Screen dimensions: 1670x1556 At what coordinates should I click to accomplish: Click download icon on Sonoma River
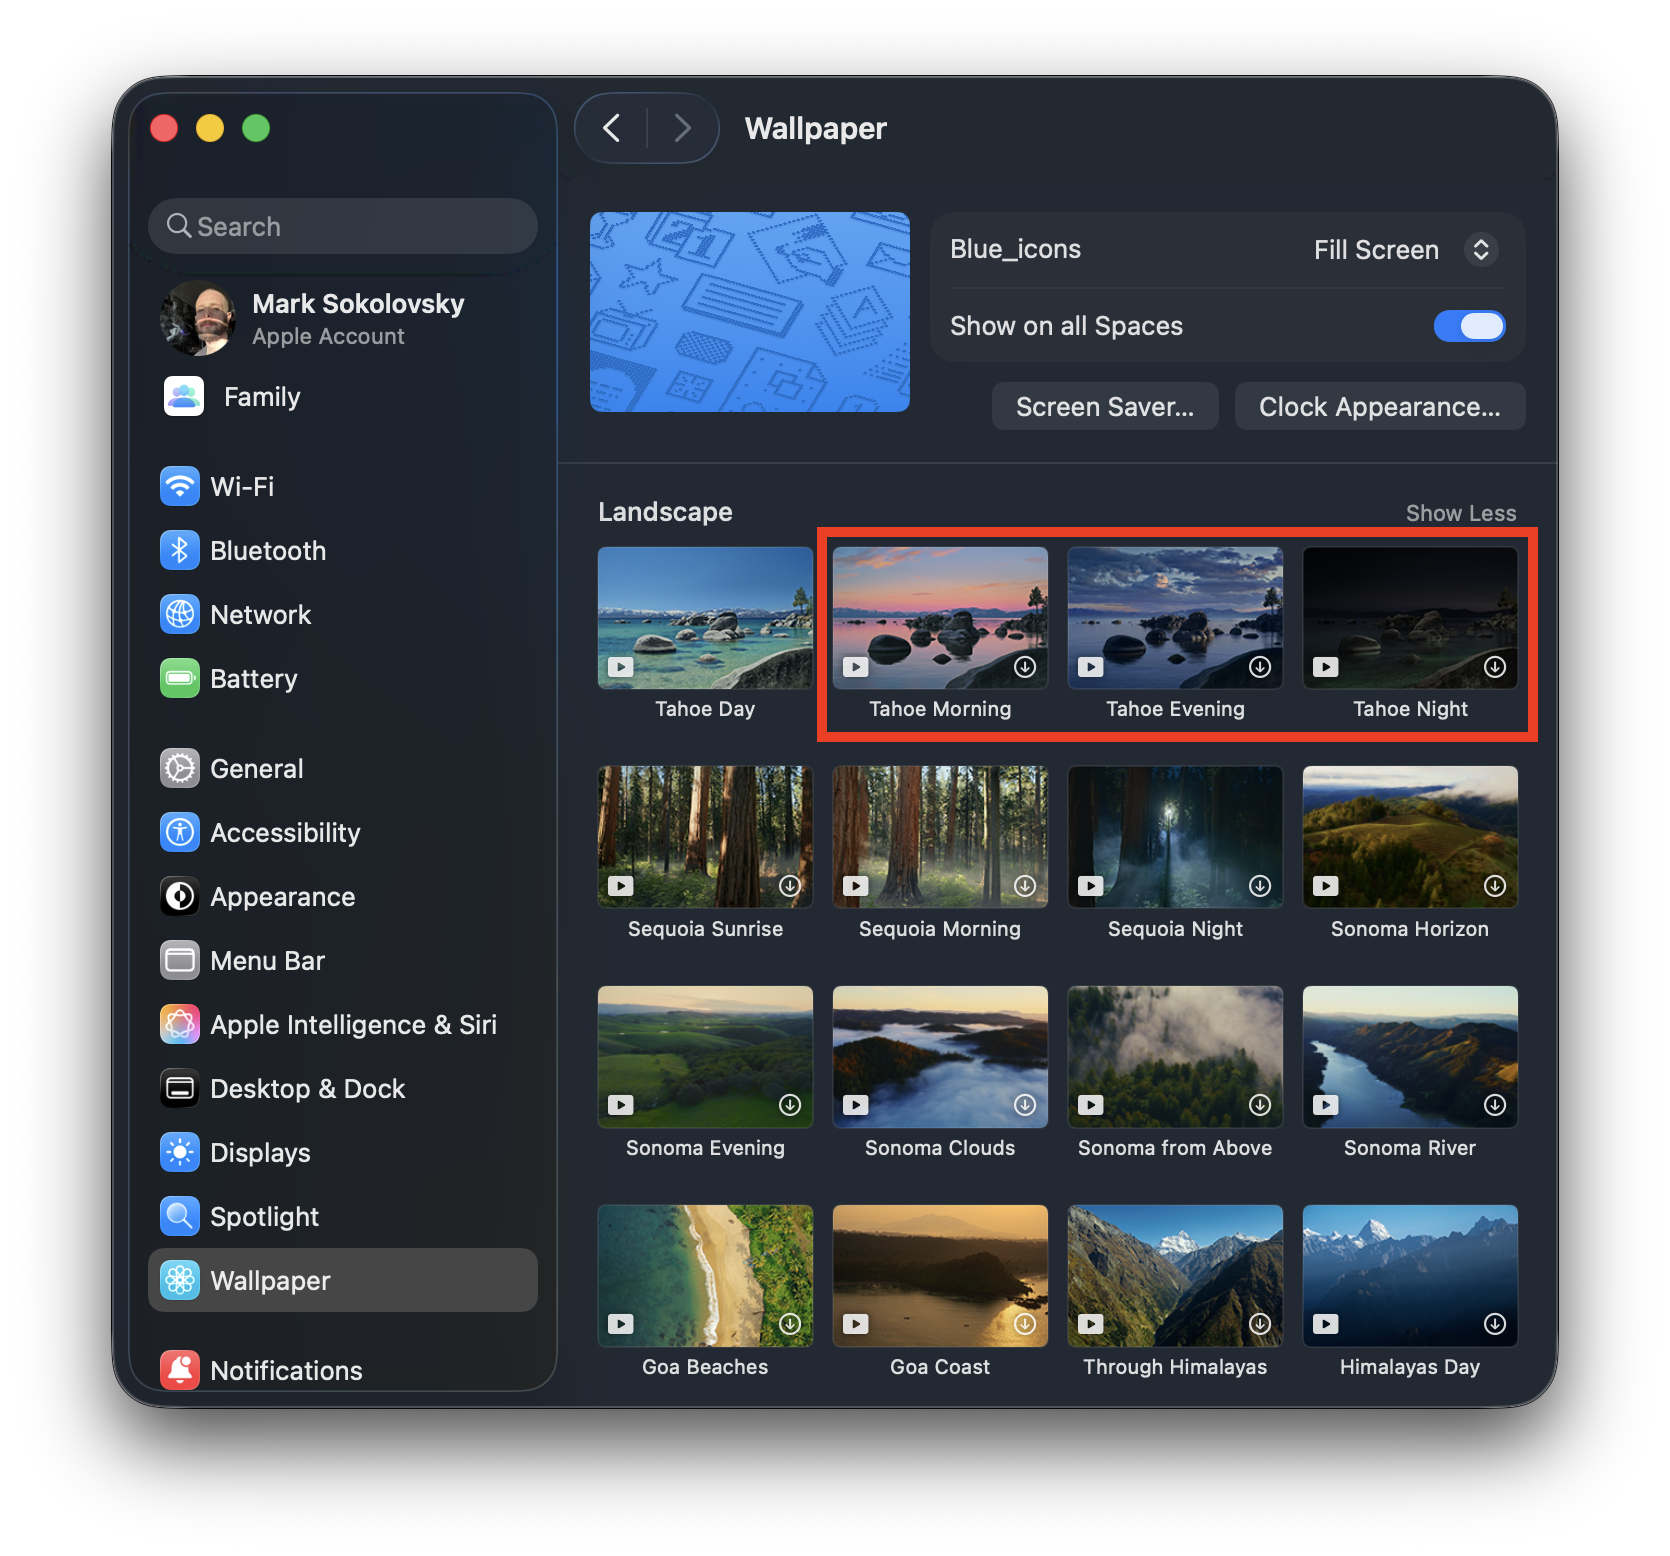pyautogui.click(x=1495, y=1105)
